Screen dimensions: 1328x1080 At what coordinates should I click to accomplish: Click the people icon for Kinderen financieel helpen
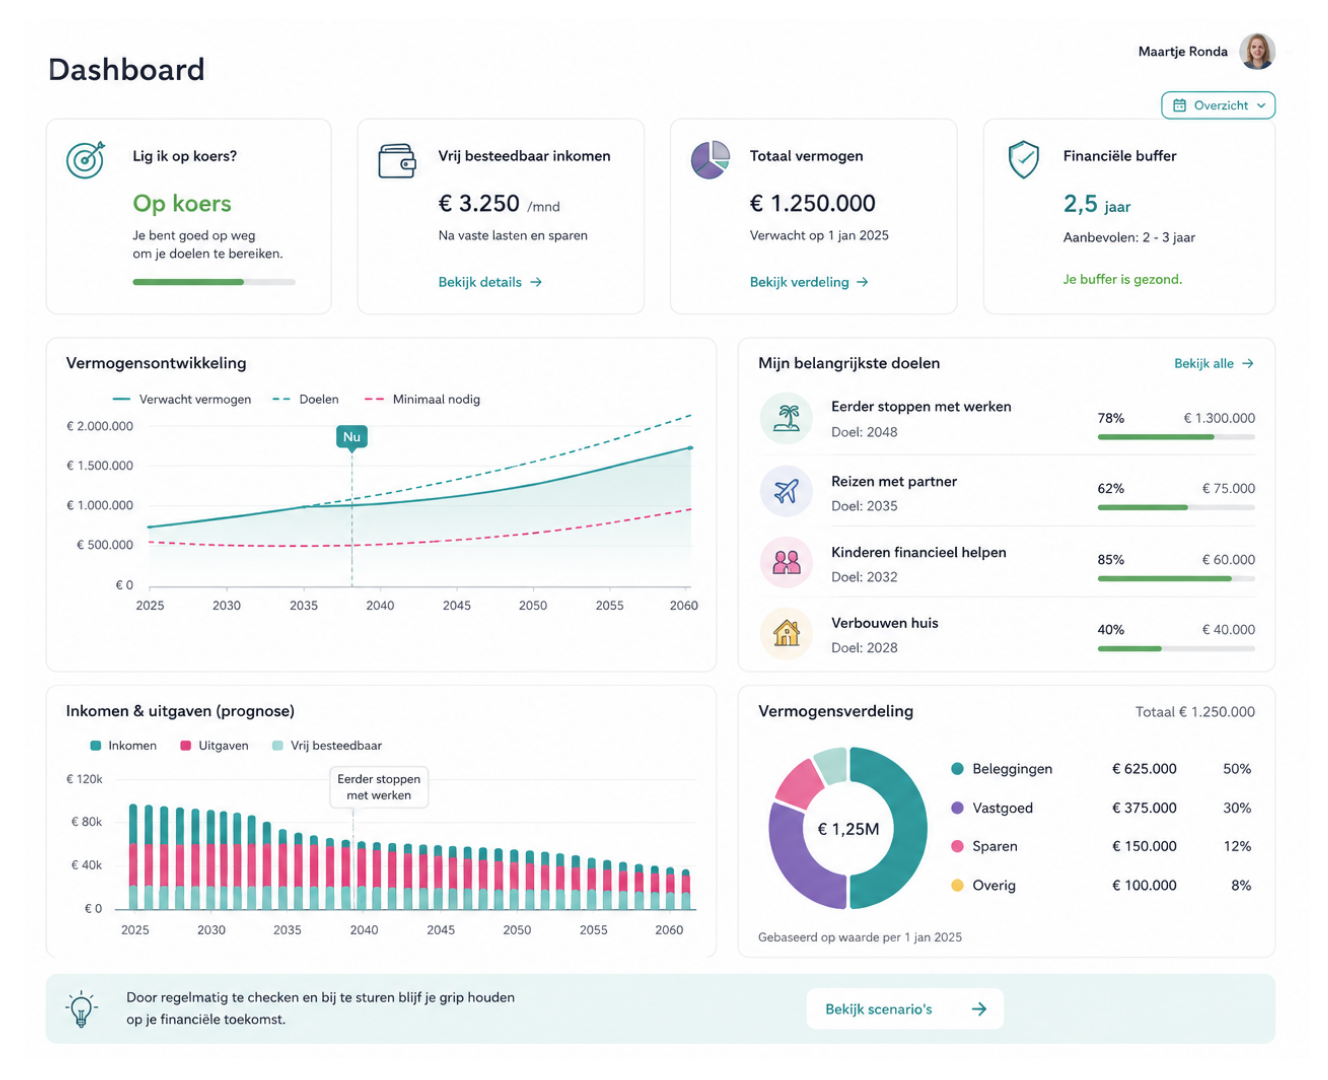pos(786,562)
